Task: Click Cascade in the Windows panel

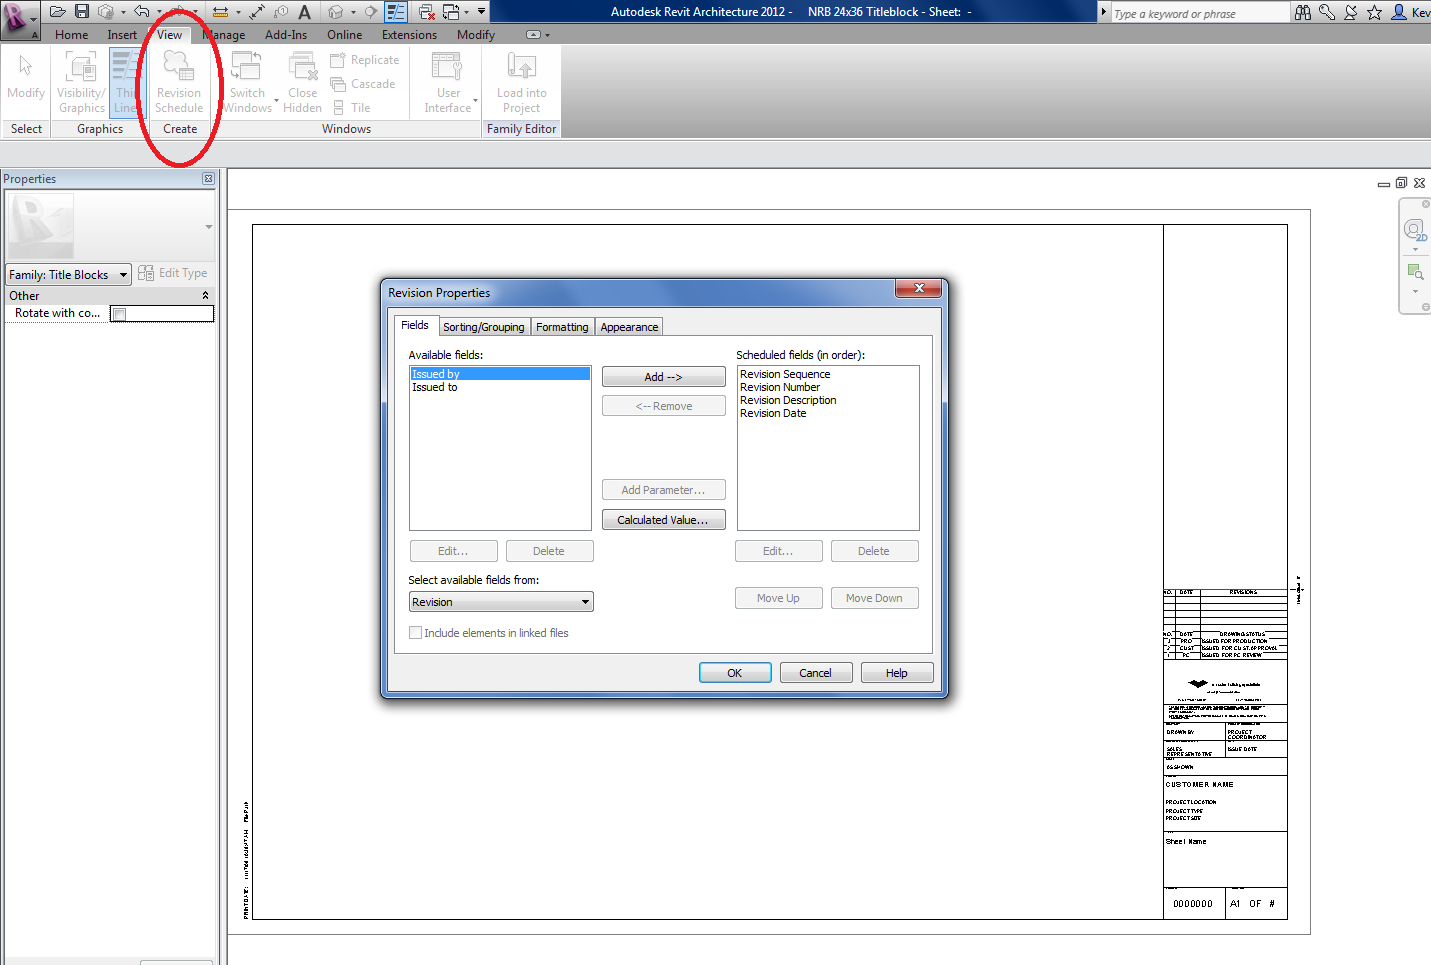Action: click(363, 84)
